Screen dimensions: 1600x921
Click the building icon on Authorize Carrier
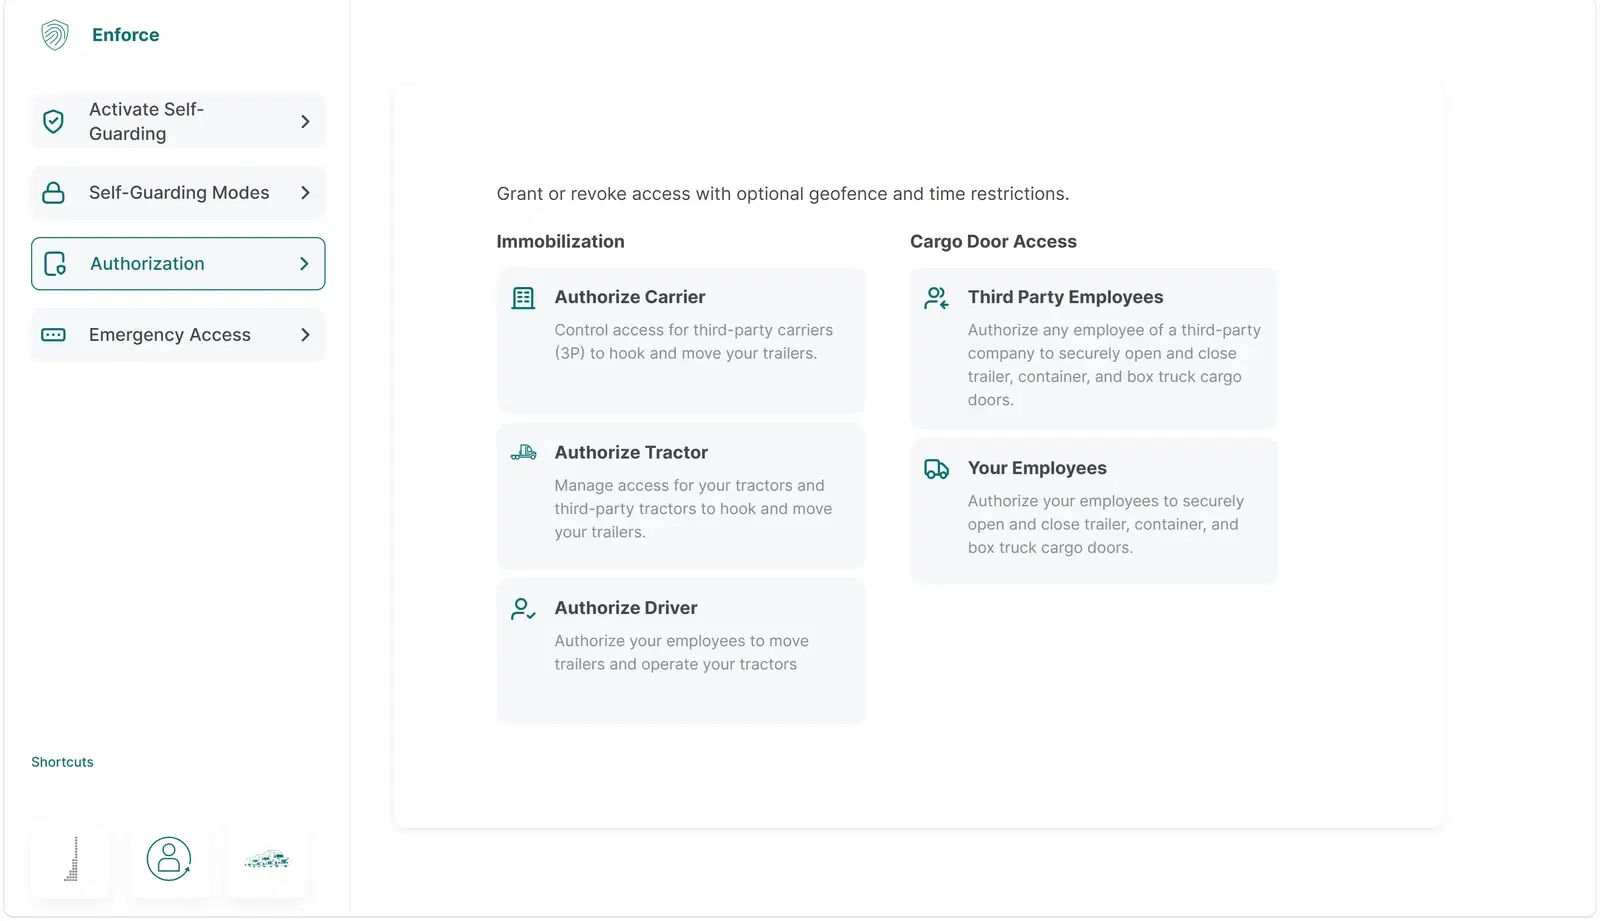523,298
